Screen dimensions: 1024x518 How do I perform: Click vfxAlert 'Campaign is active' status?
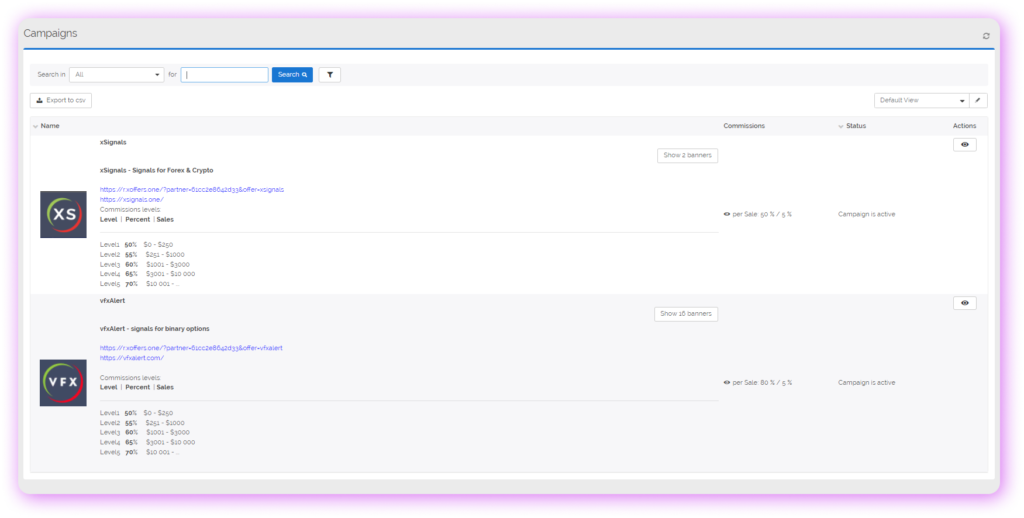[x=867, y=383]
